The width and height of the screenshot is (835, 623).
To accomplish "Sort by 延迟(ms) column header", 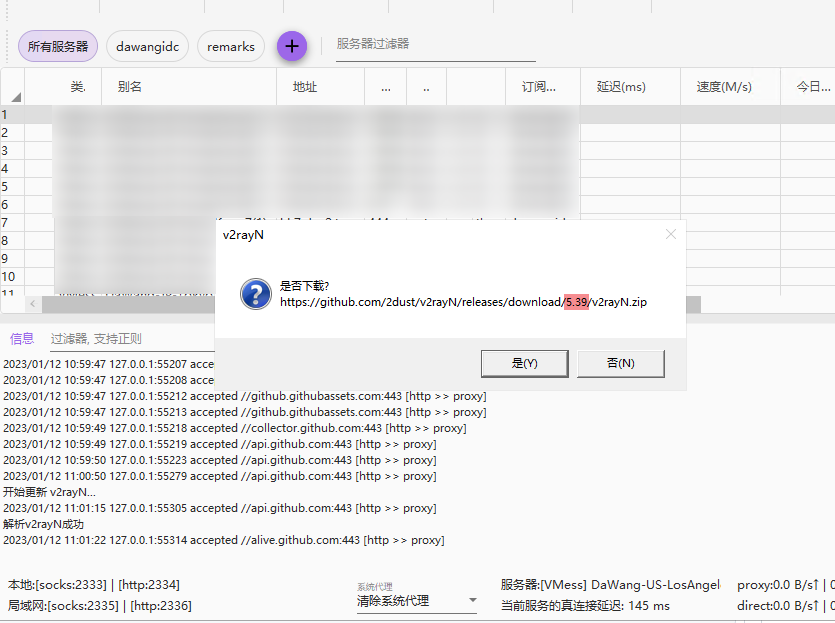I will point(631,87).
